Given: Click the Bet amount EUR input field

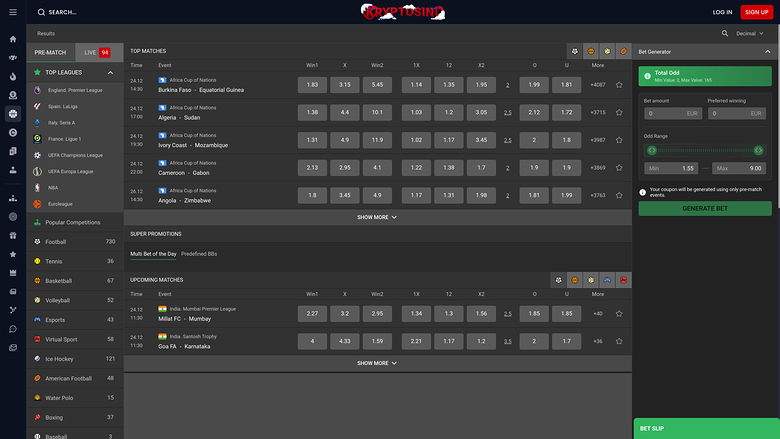Looking at the screenshot, I should click(673, 113).
